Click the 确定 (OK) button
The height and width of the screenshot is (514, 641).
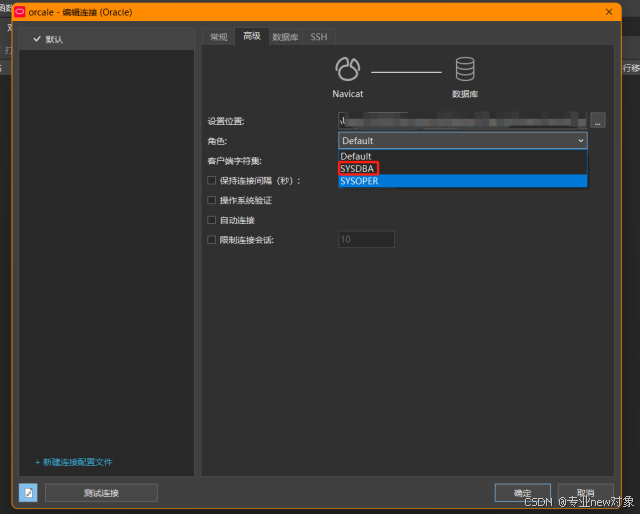[523, 493]
